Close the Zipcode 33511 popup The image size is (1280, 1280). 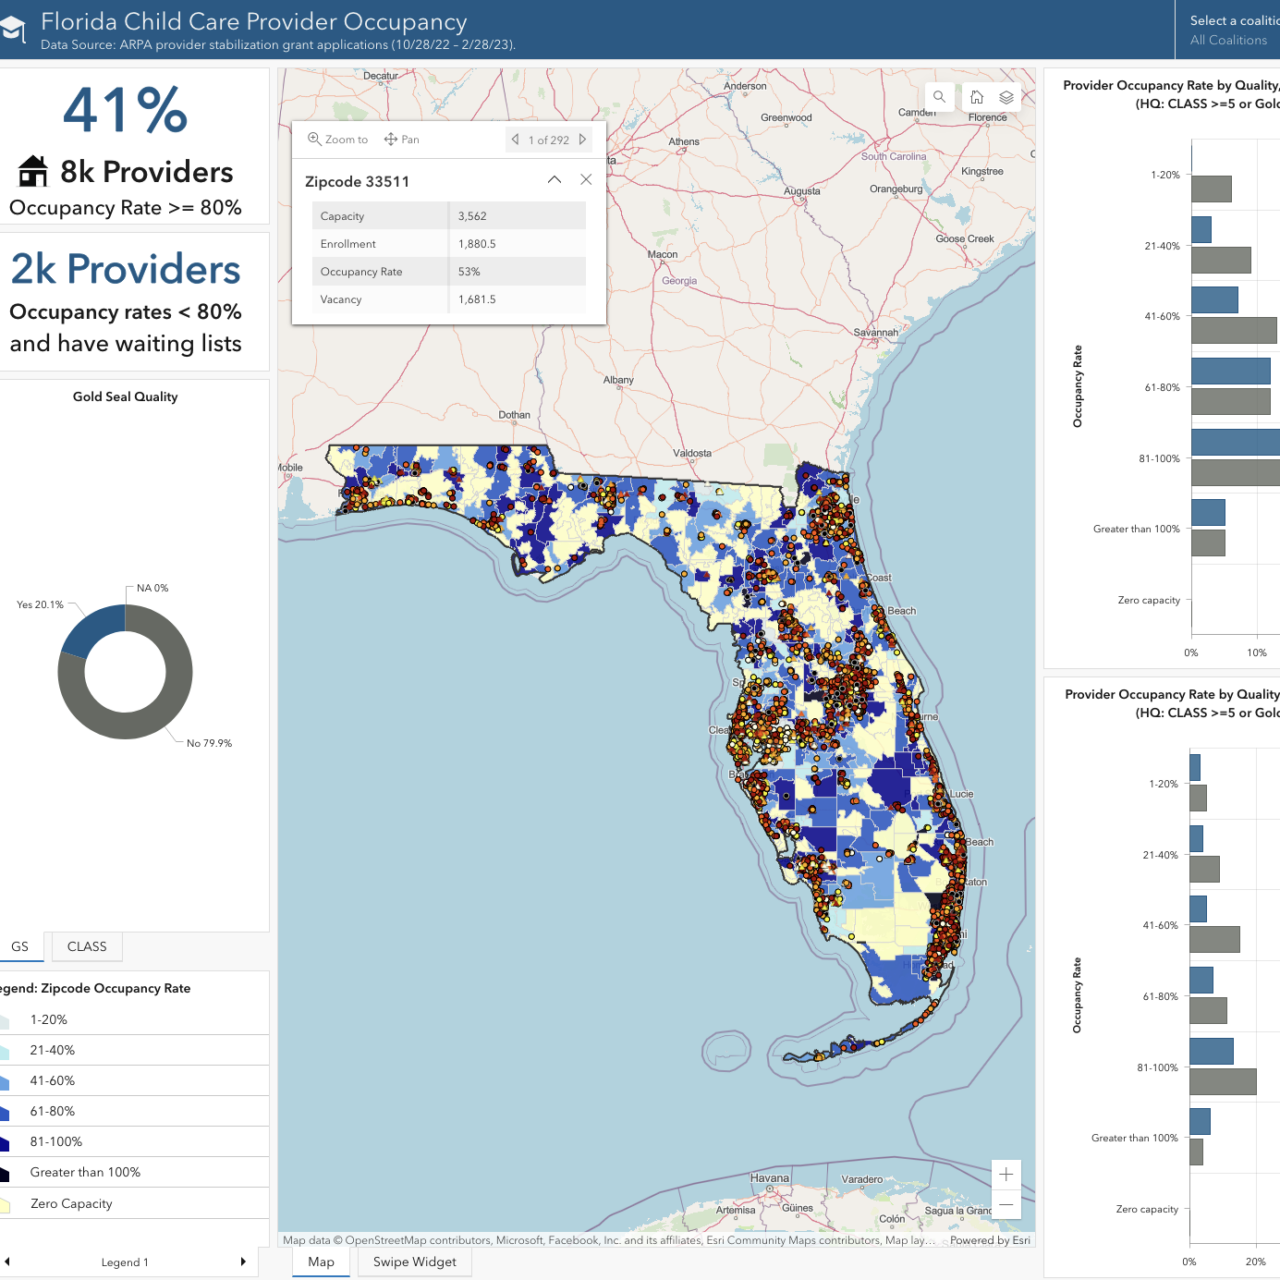click(x=586, y=180)
